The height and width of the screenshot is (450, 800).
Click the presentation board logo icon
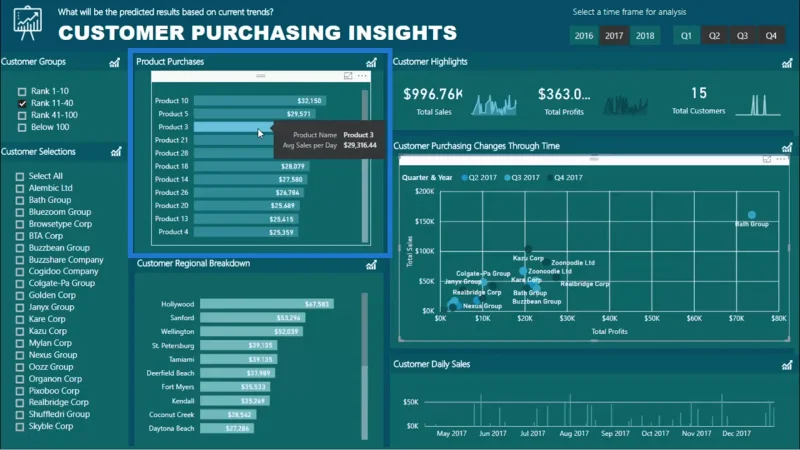(x=28, y=23)
